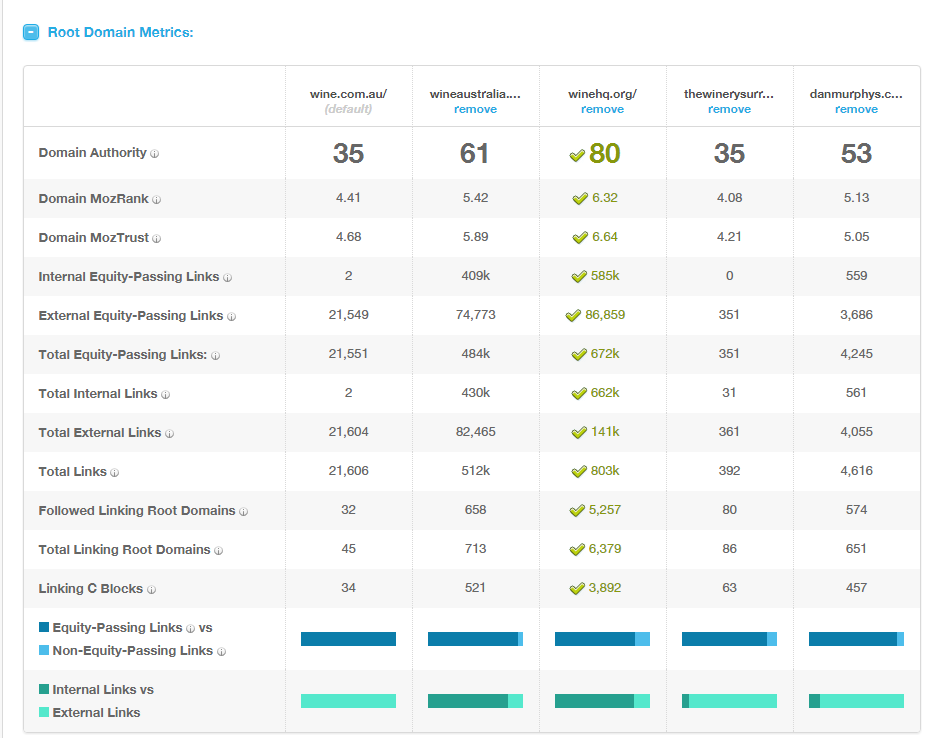Click the Followed Linking Root Domains value 658

(x=475, y=510)
